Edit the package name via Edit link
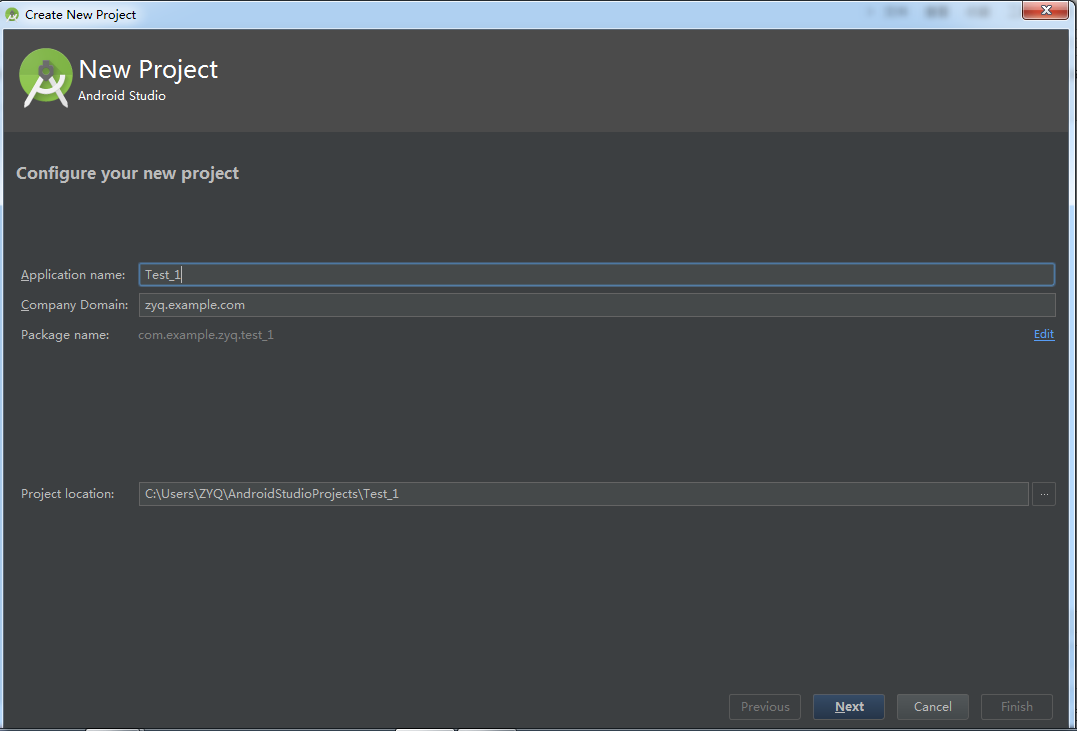The width and height of the screenshot is (1077, 731). 1044,335
